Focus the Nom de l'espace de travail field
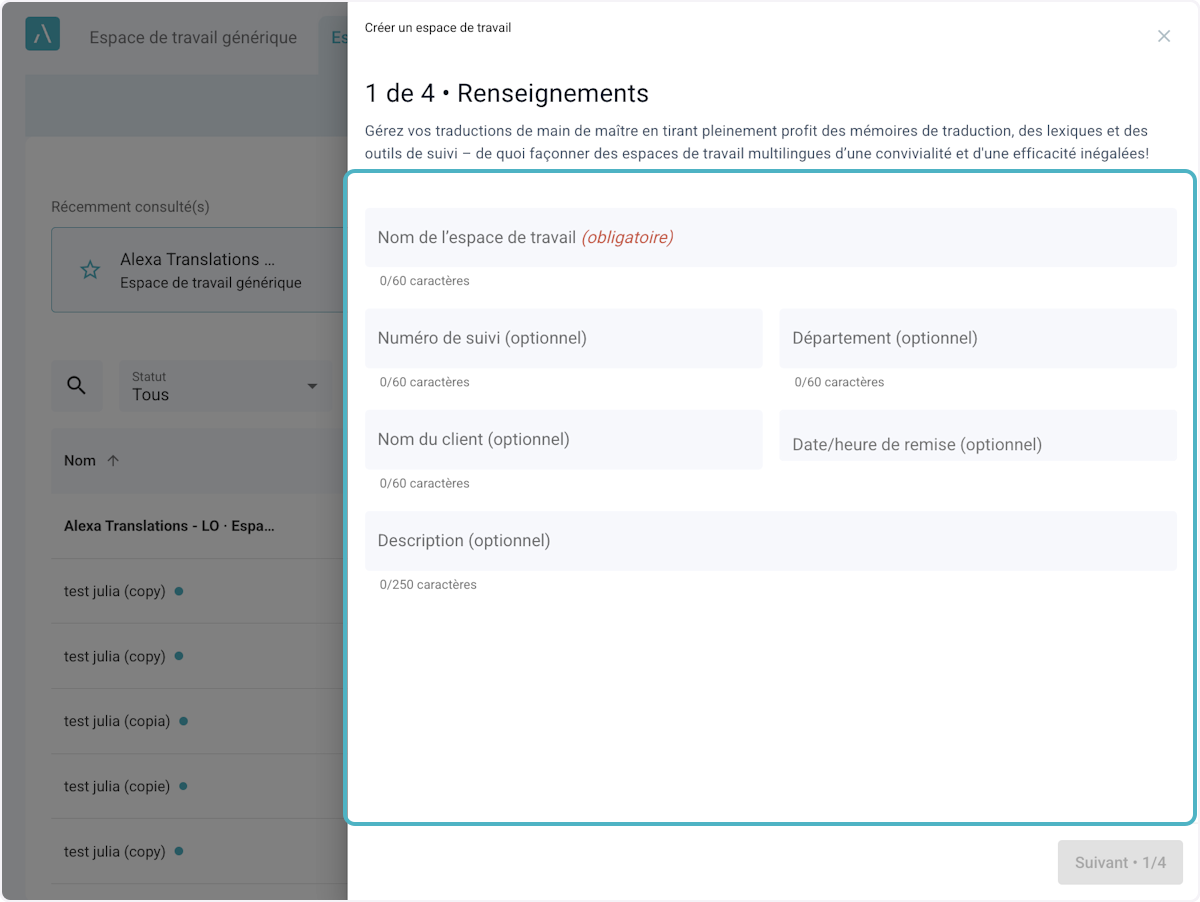The width and height of the screenshot is (1200, 902). tap(770, 238)
